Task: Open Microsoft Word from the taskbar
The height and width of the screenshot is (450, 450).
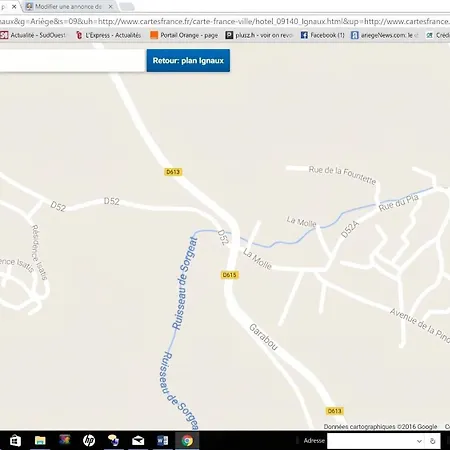Action: [x=162, y=441]
